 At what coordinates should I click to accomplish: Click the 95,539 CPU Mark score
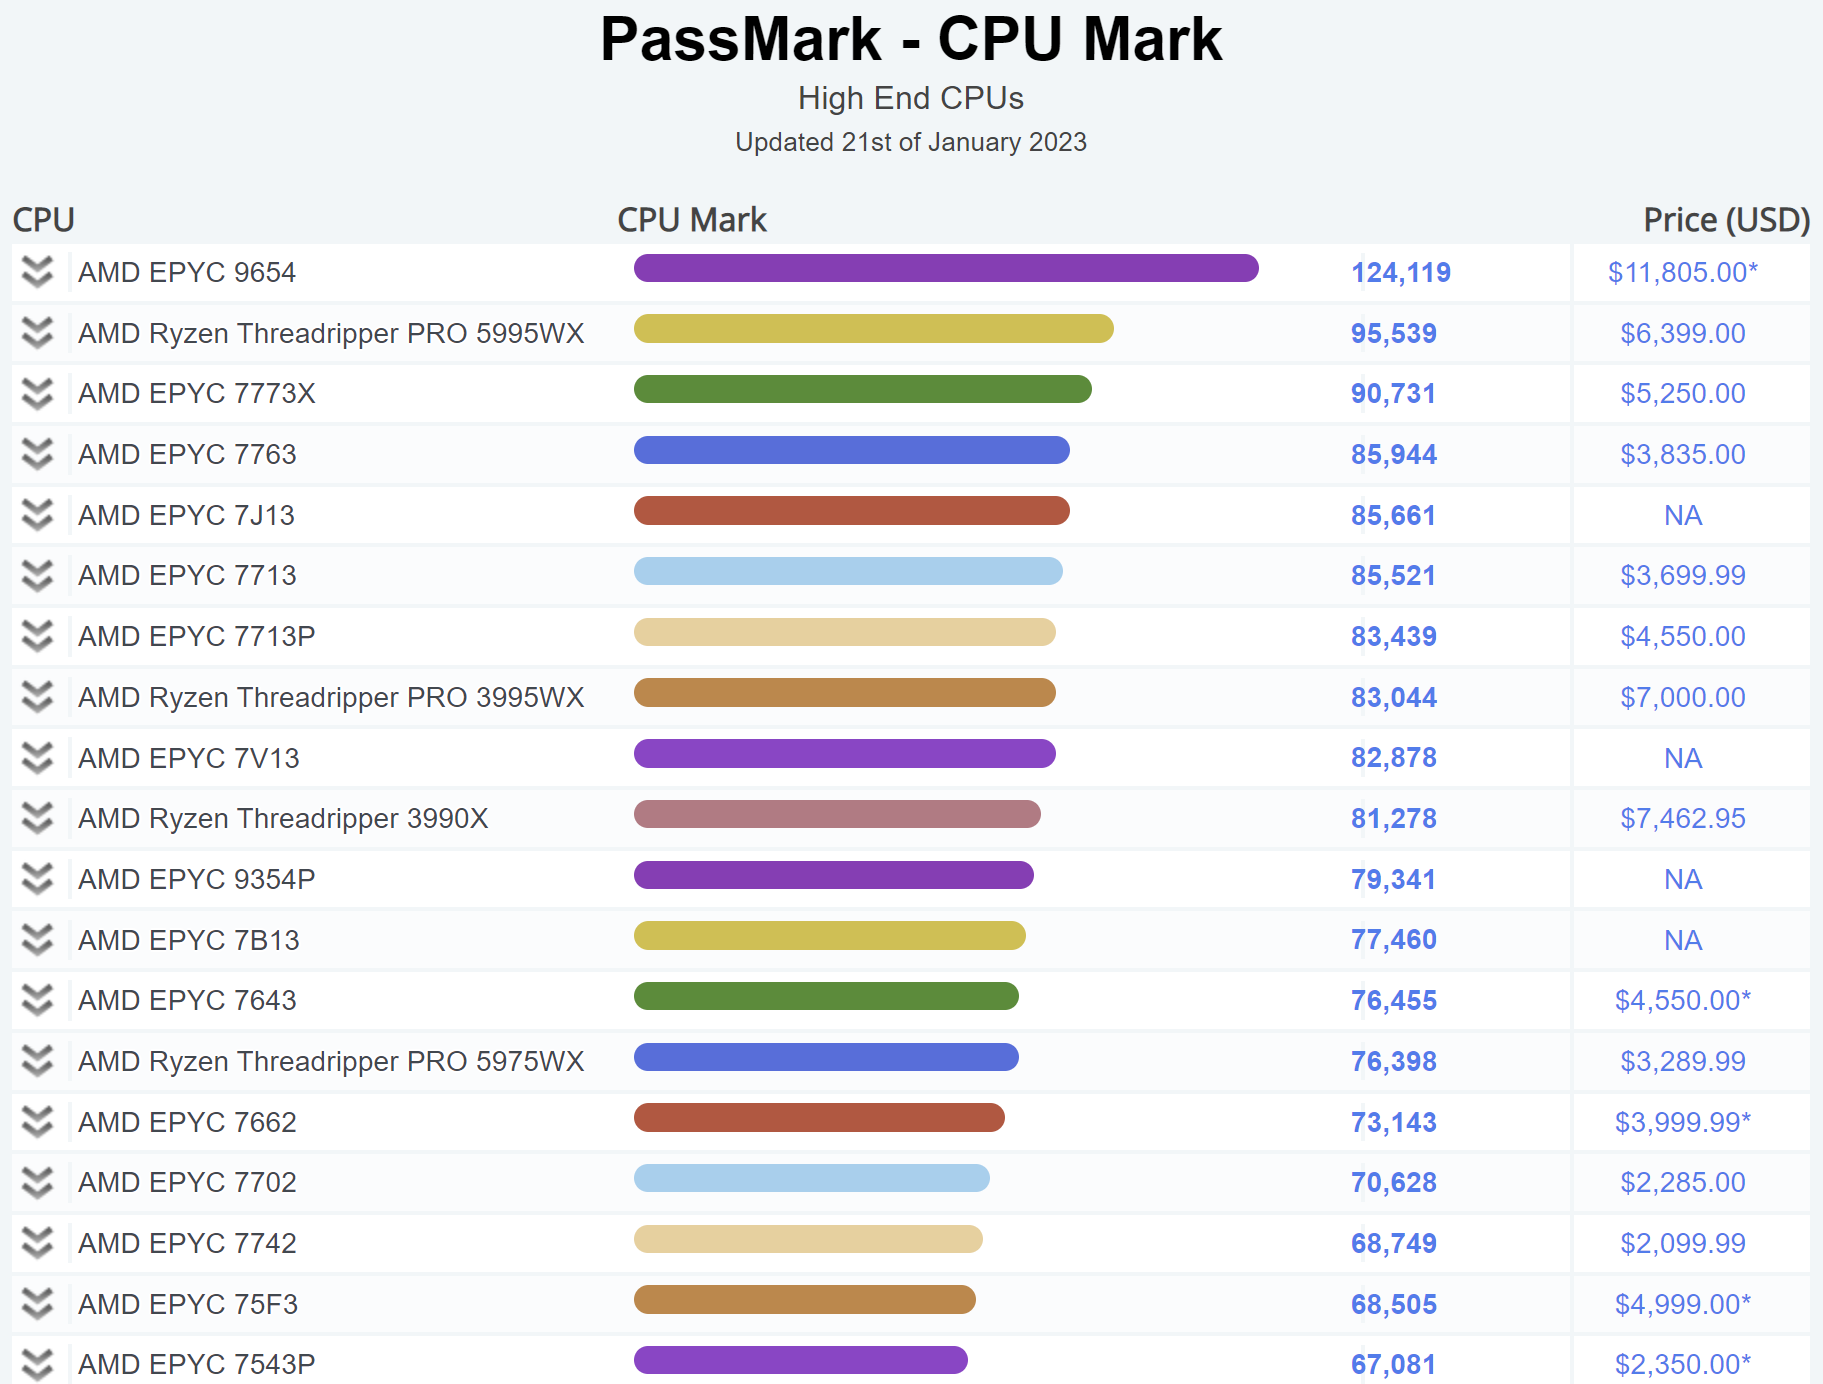(1393, 333)
